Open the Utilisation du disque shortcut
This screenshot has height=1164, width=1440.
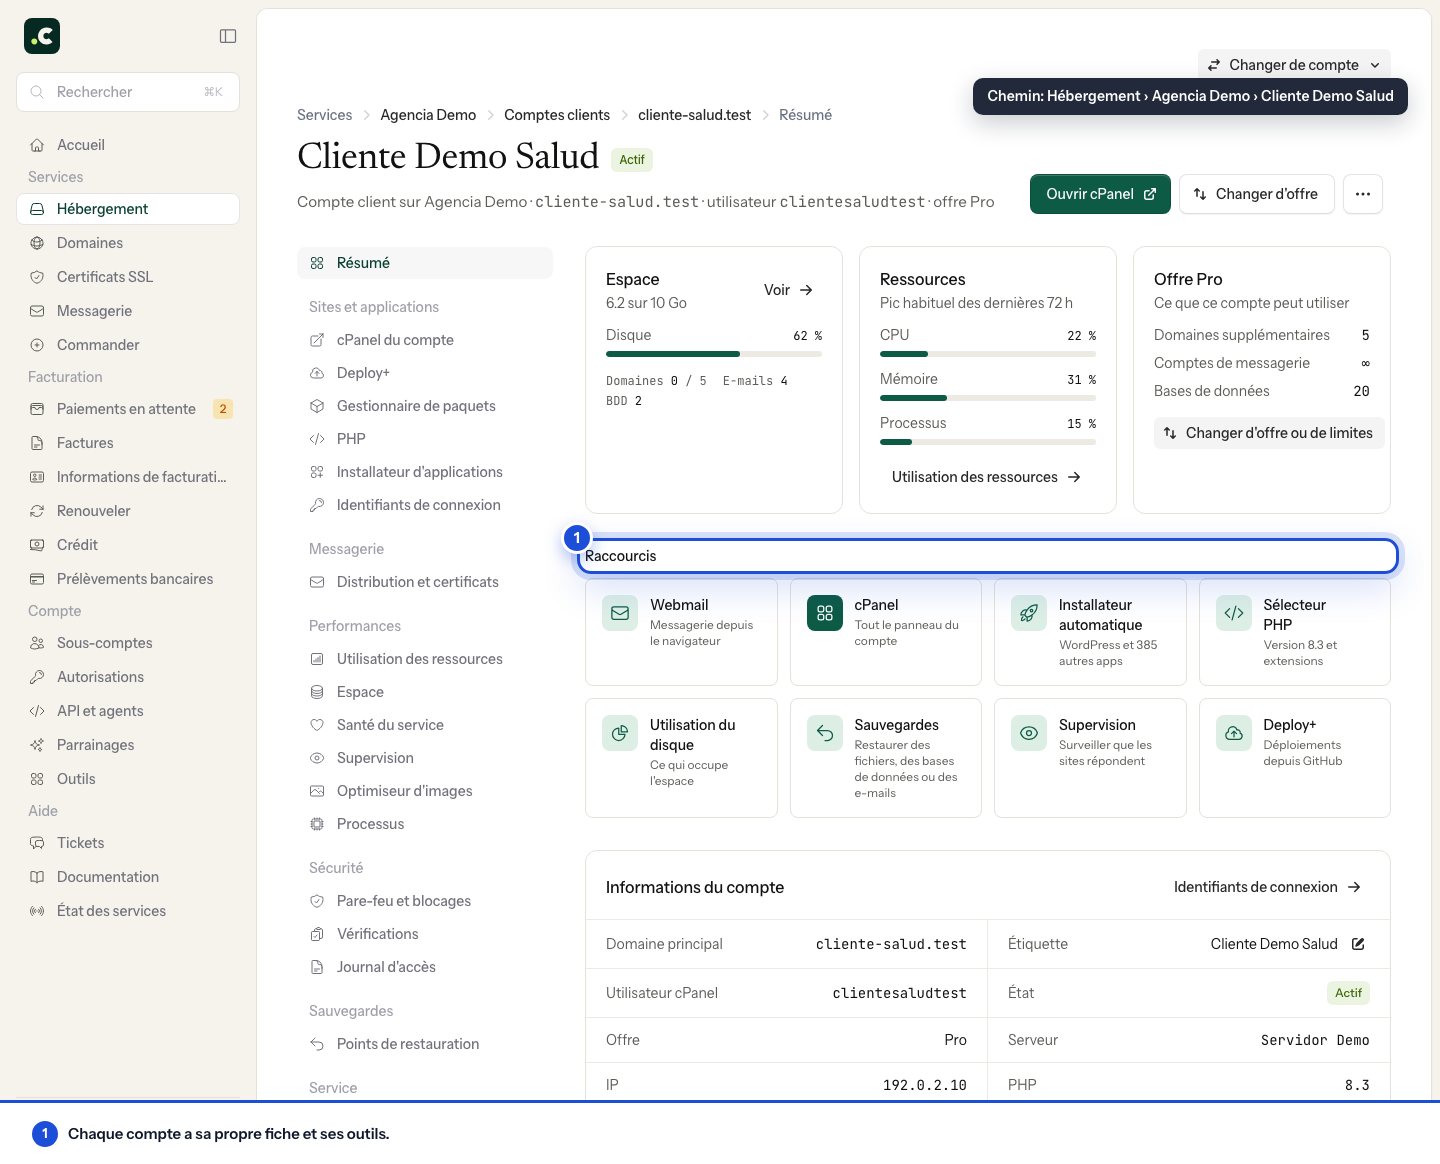681,758
